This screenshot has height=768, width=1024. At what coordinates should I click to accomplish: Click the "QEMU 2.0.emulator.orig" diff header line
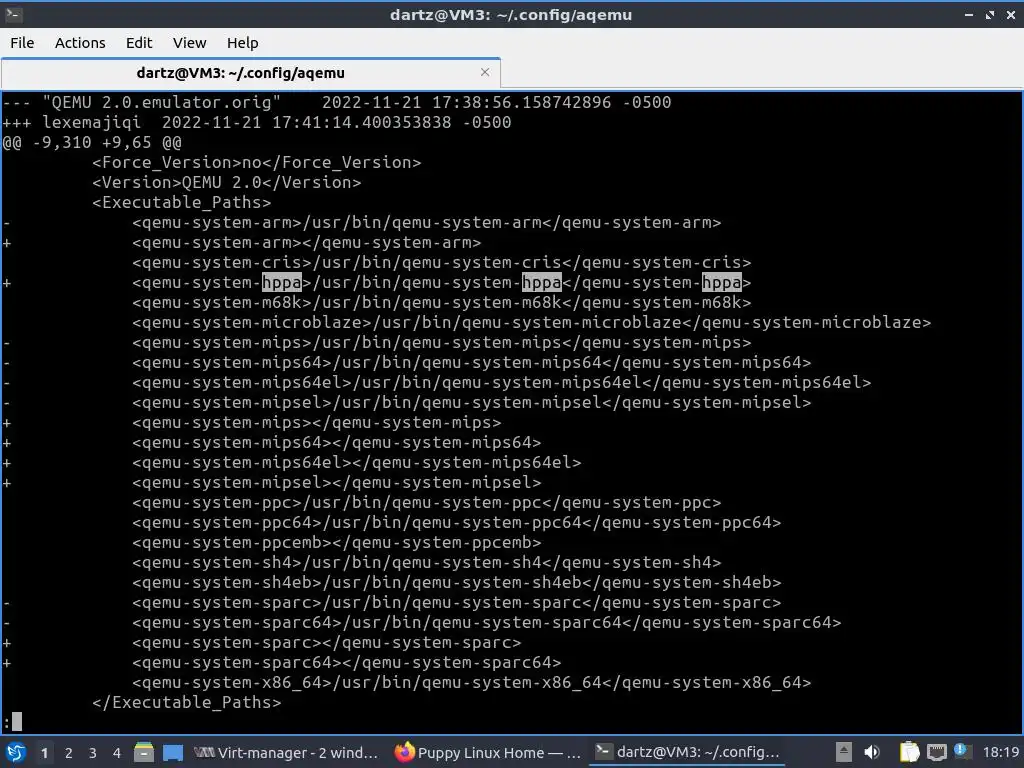pyautogui.click(x=336, y=103)
